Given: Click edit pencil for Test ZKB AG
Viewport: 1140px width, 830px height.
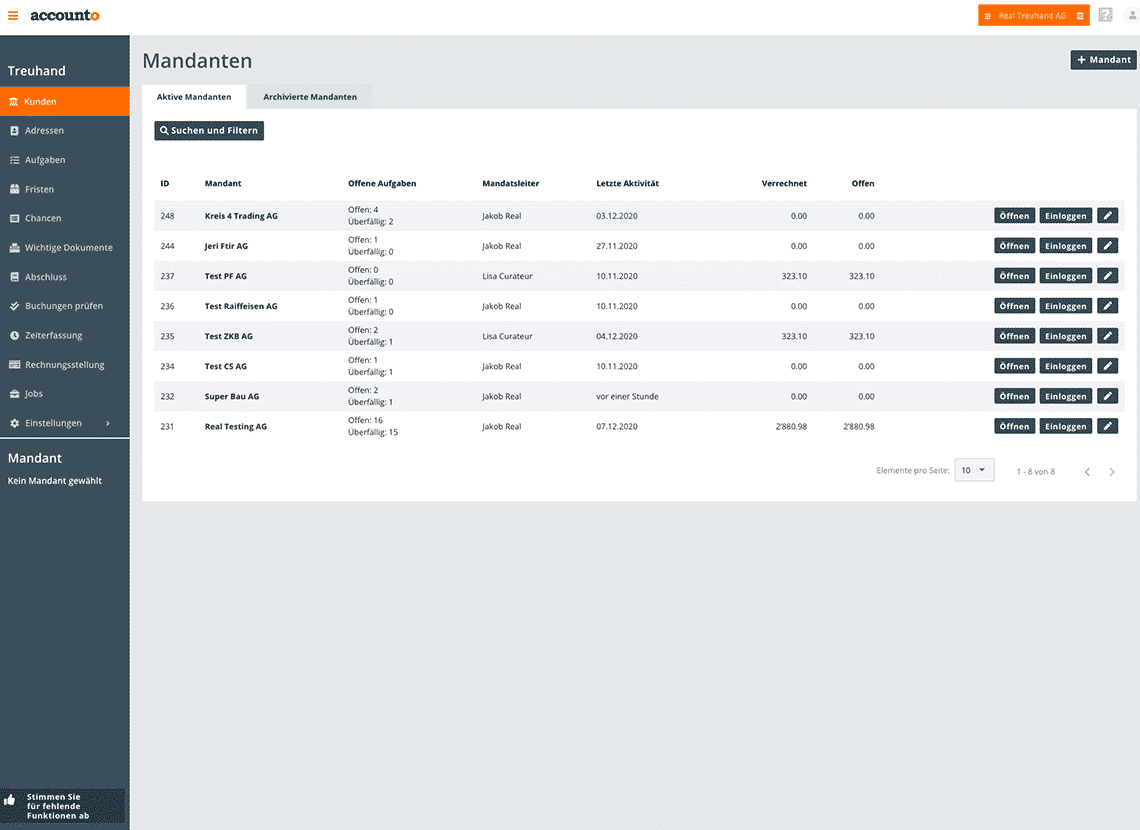Looking at the screenshot, I should click(x=1107, y=337).
